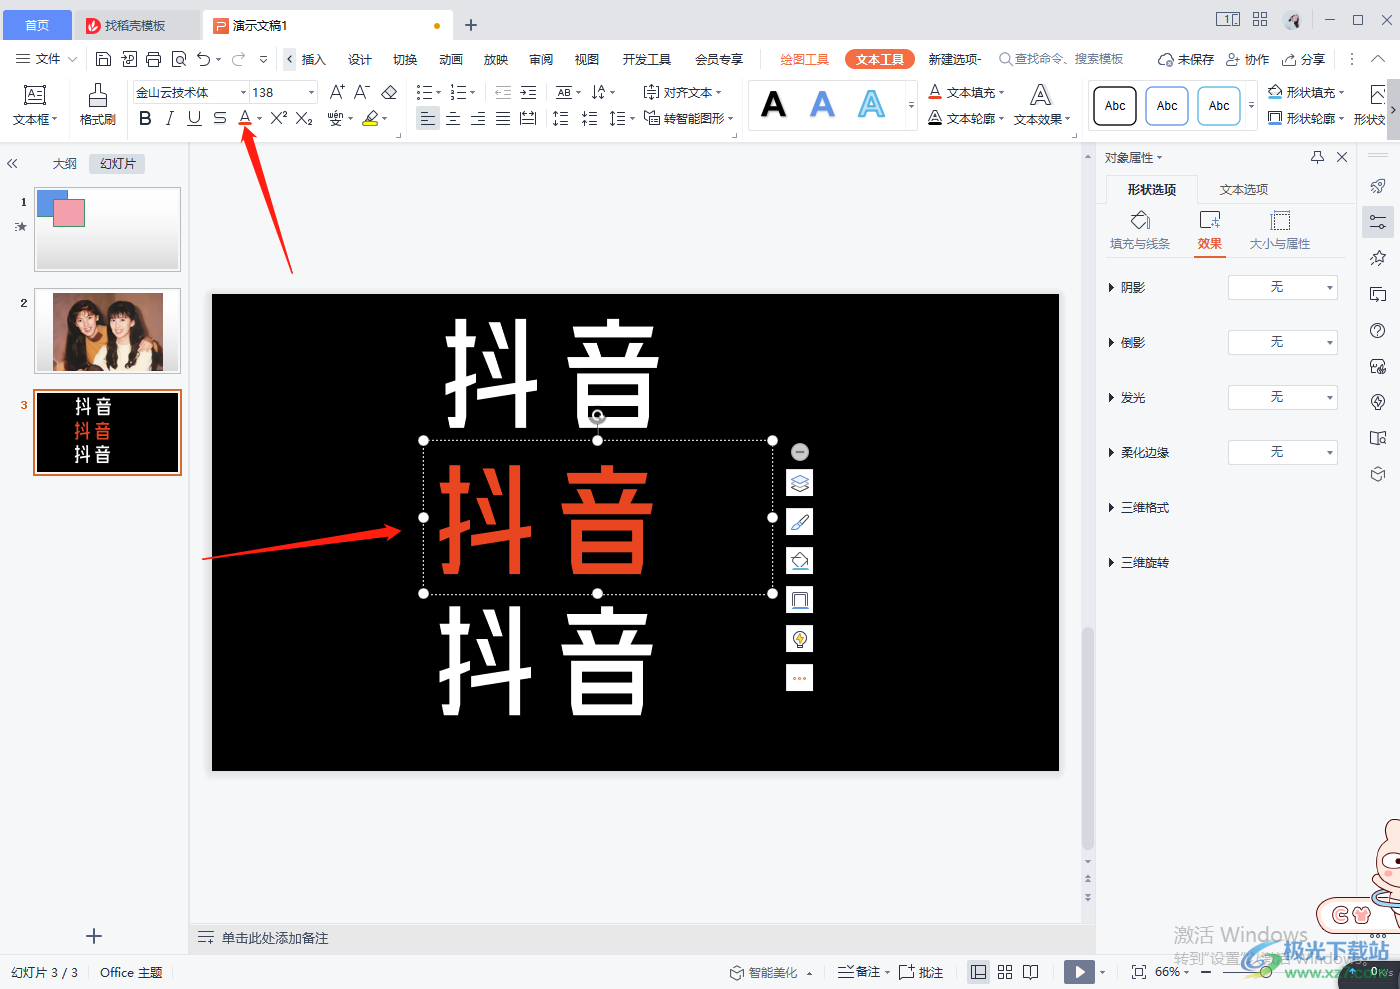Screen dimensions: 1400x989
Task: Toggle Italic formatting
Action: tap(169, 118)
